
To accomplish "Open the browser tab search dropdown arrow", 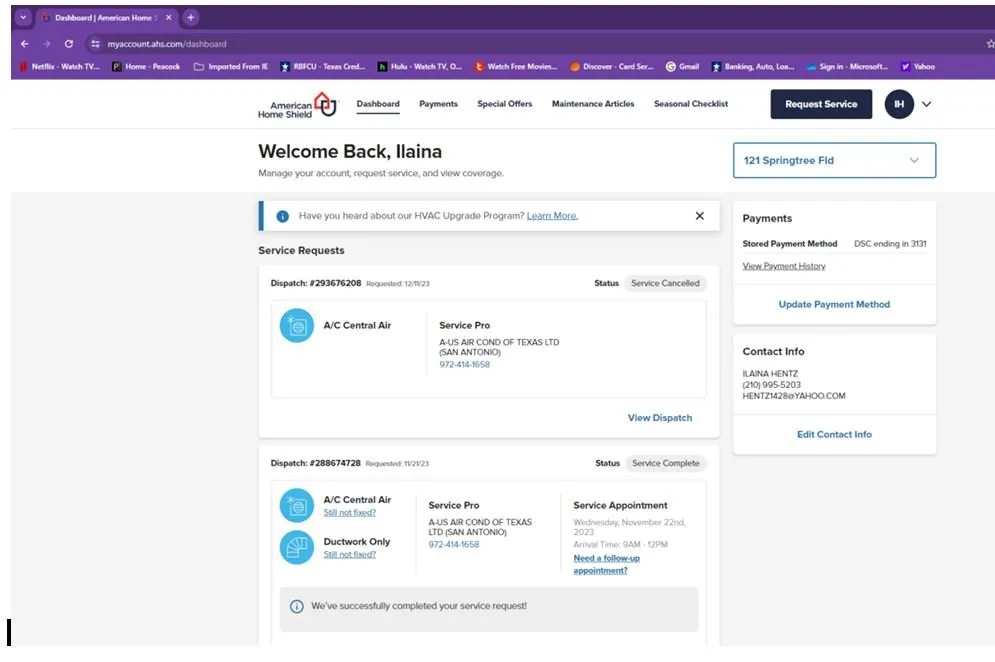I will click(24, 18).
